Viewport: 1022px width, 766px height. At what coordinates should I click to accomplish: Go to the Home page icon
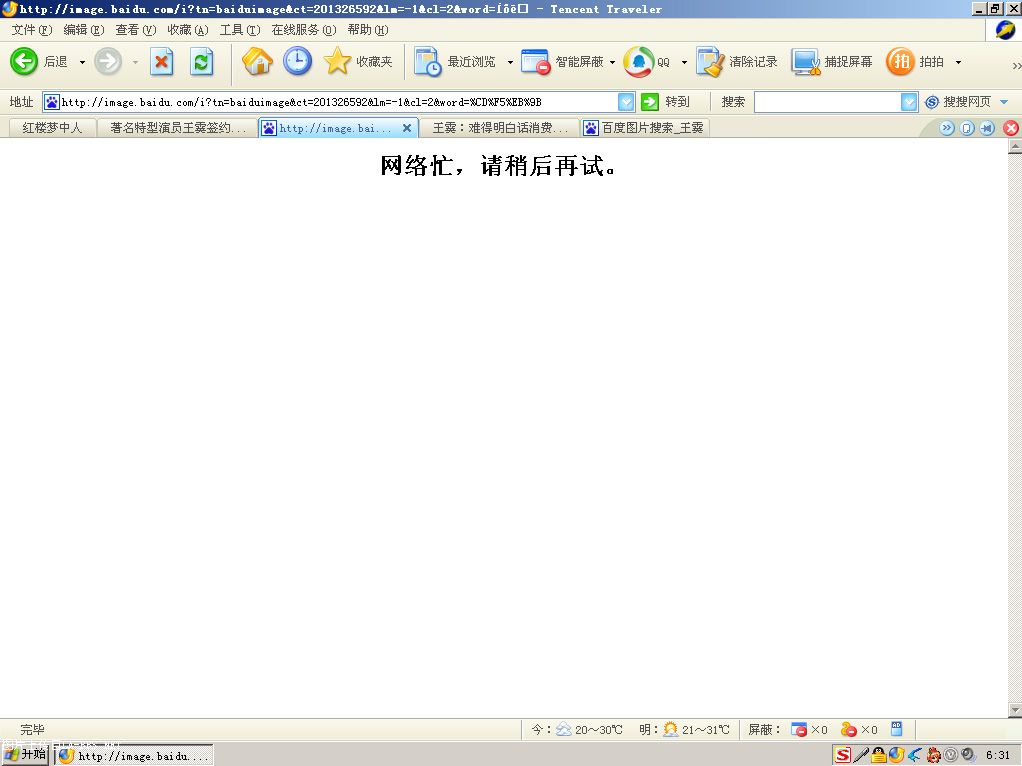(257, 62)
